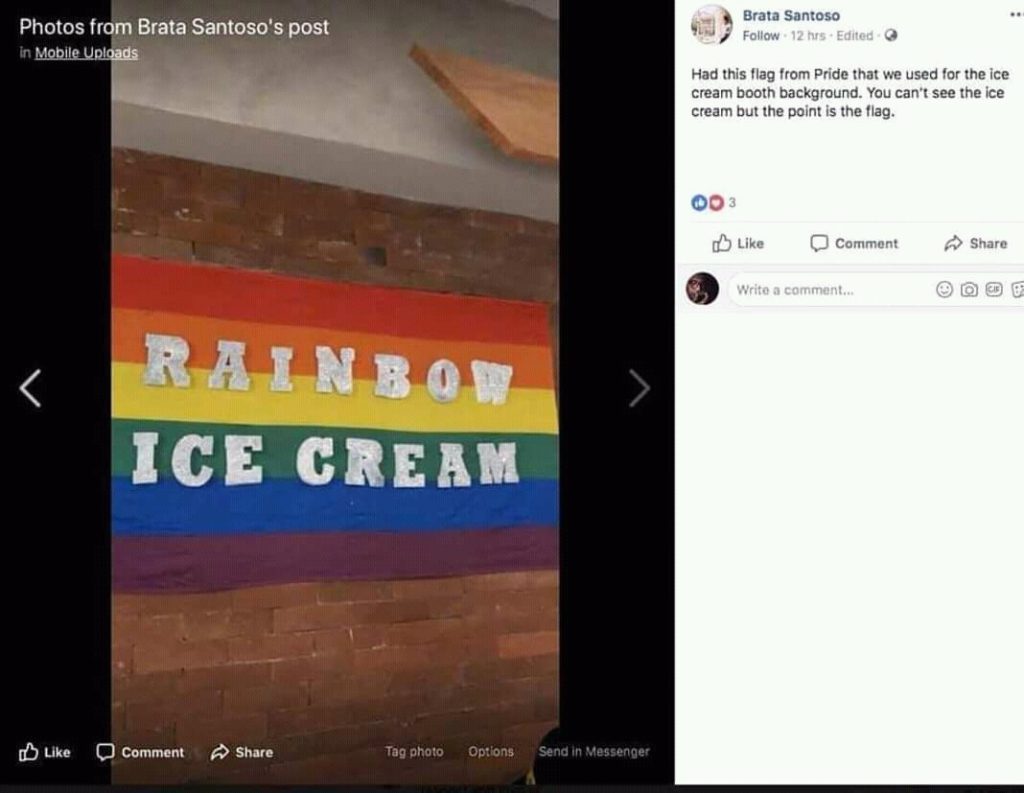Insert an emoji in comment box
This screenshot has height=793, width=1024.
point(944,289)
